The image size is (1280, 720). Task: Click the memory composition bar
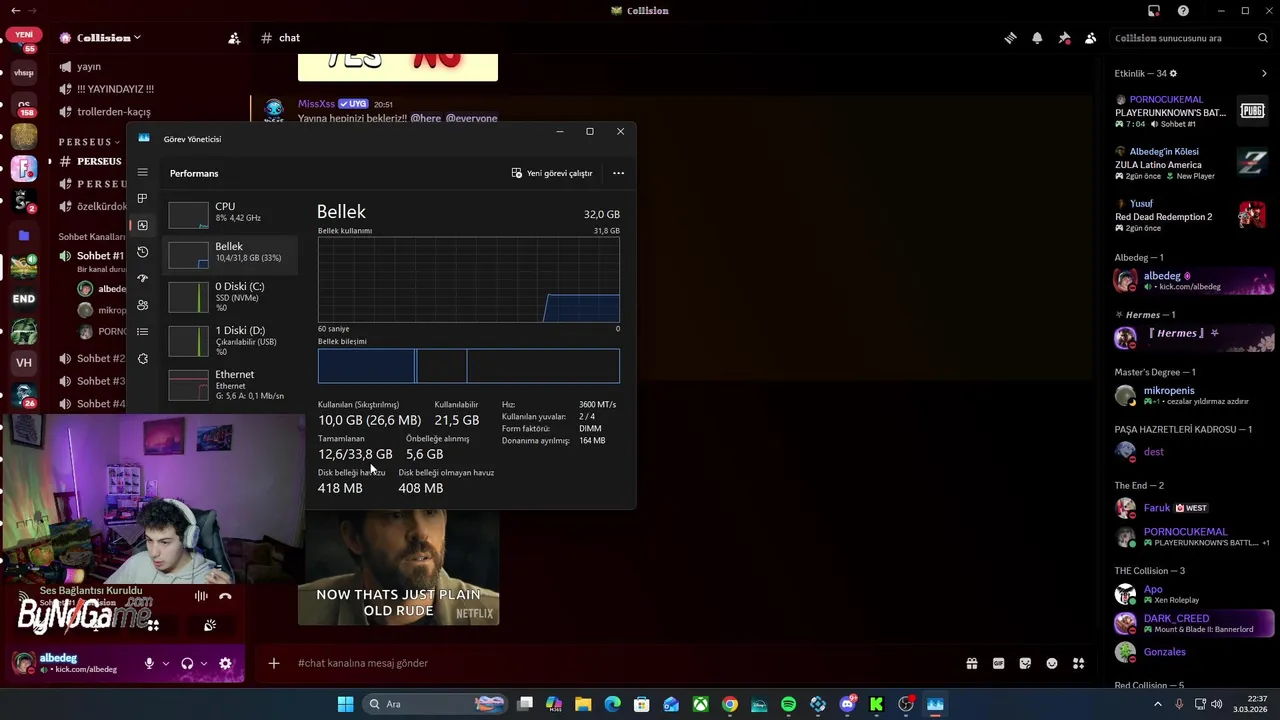click(469, 366)
